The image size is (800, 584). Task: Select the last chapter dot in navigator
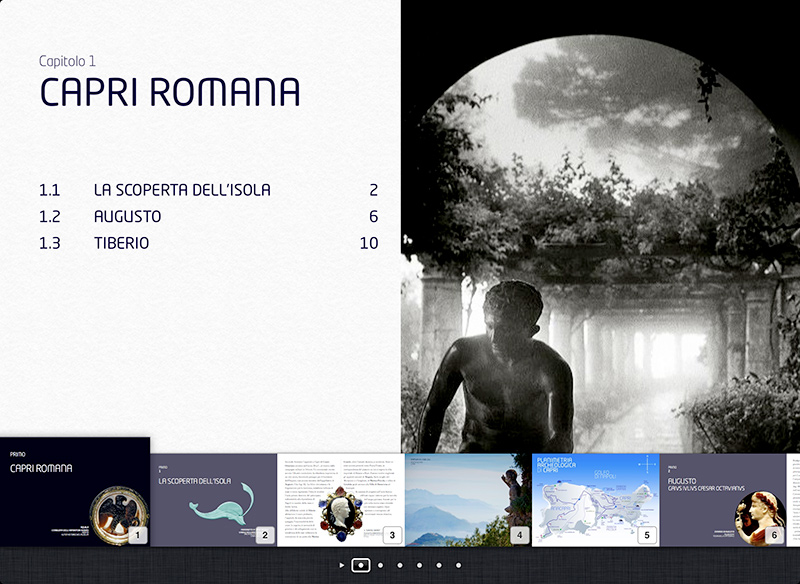click(457, 565)
